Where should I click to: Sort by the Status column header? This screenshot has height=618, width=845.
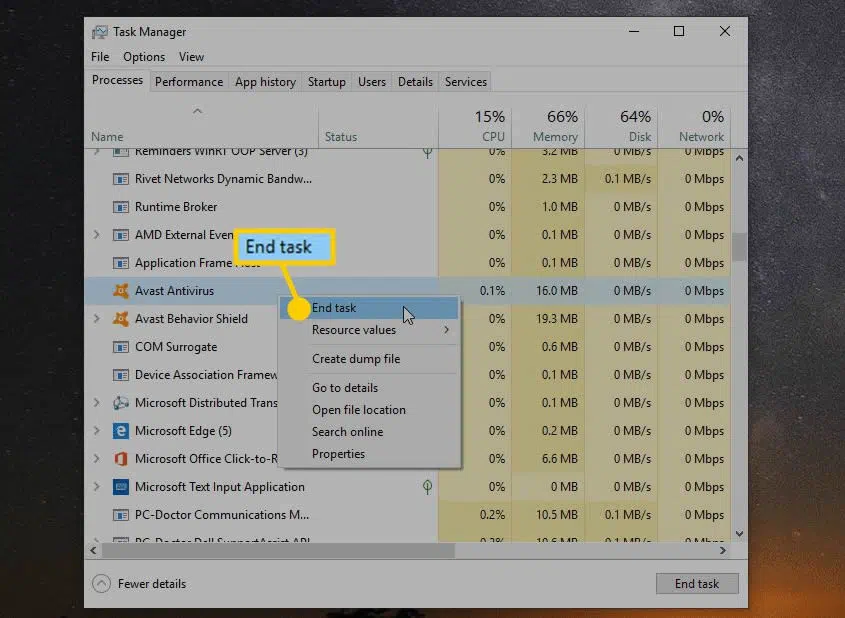378,127
